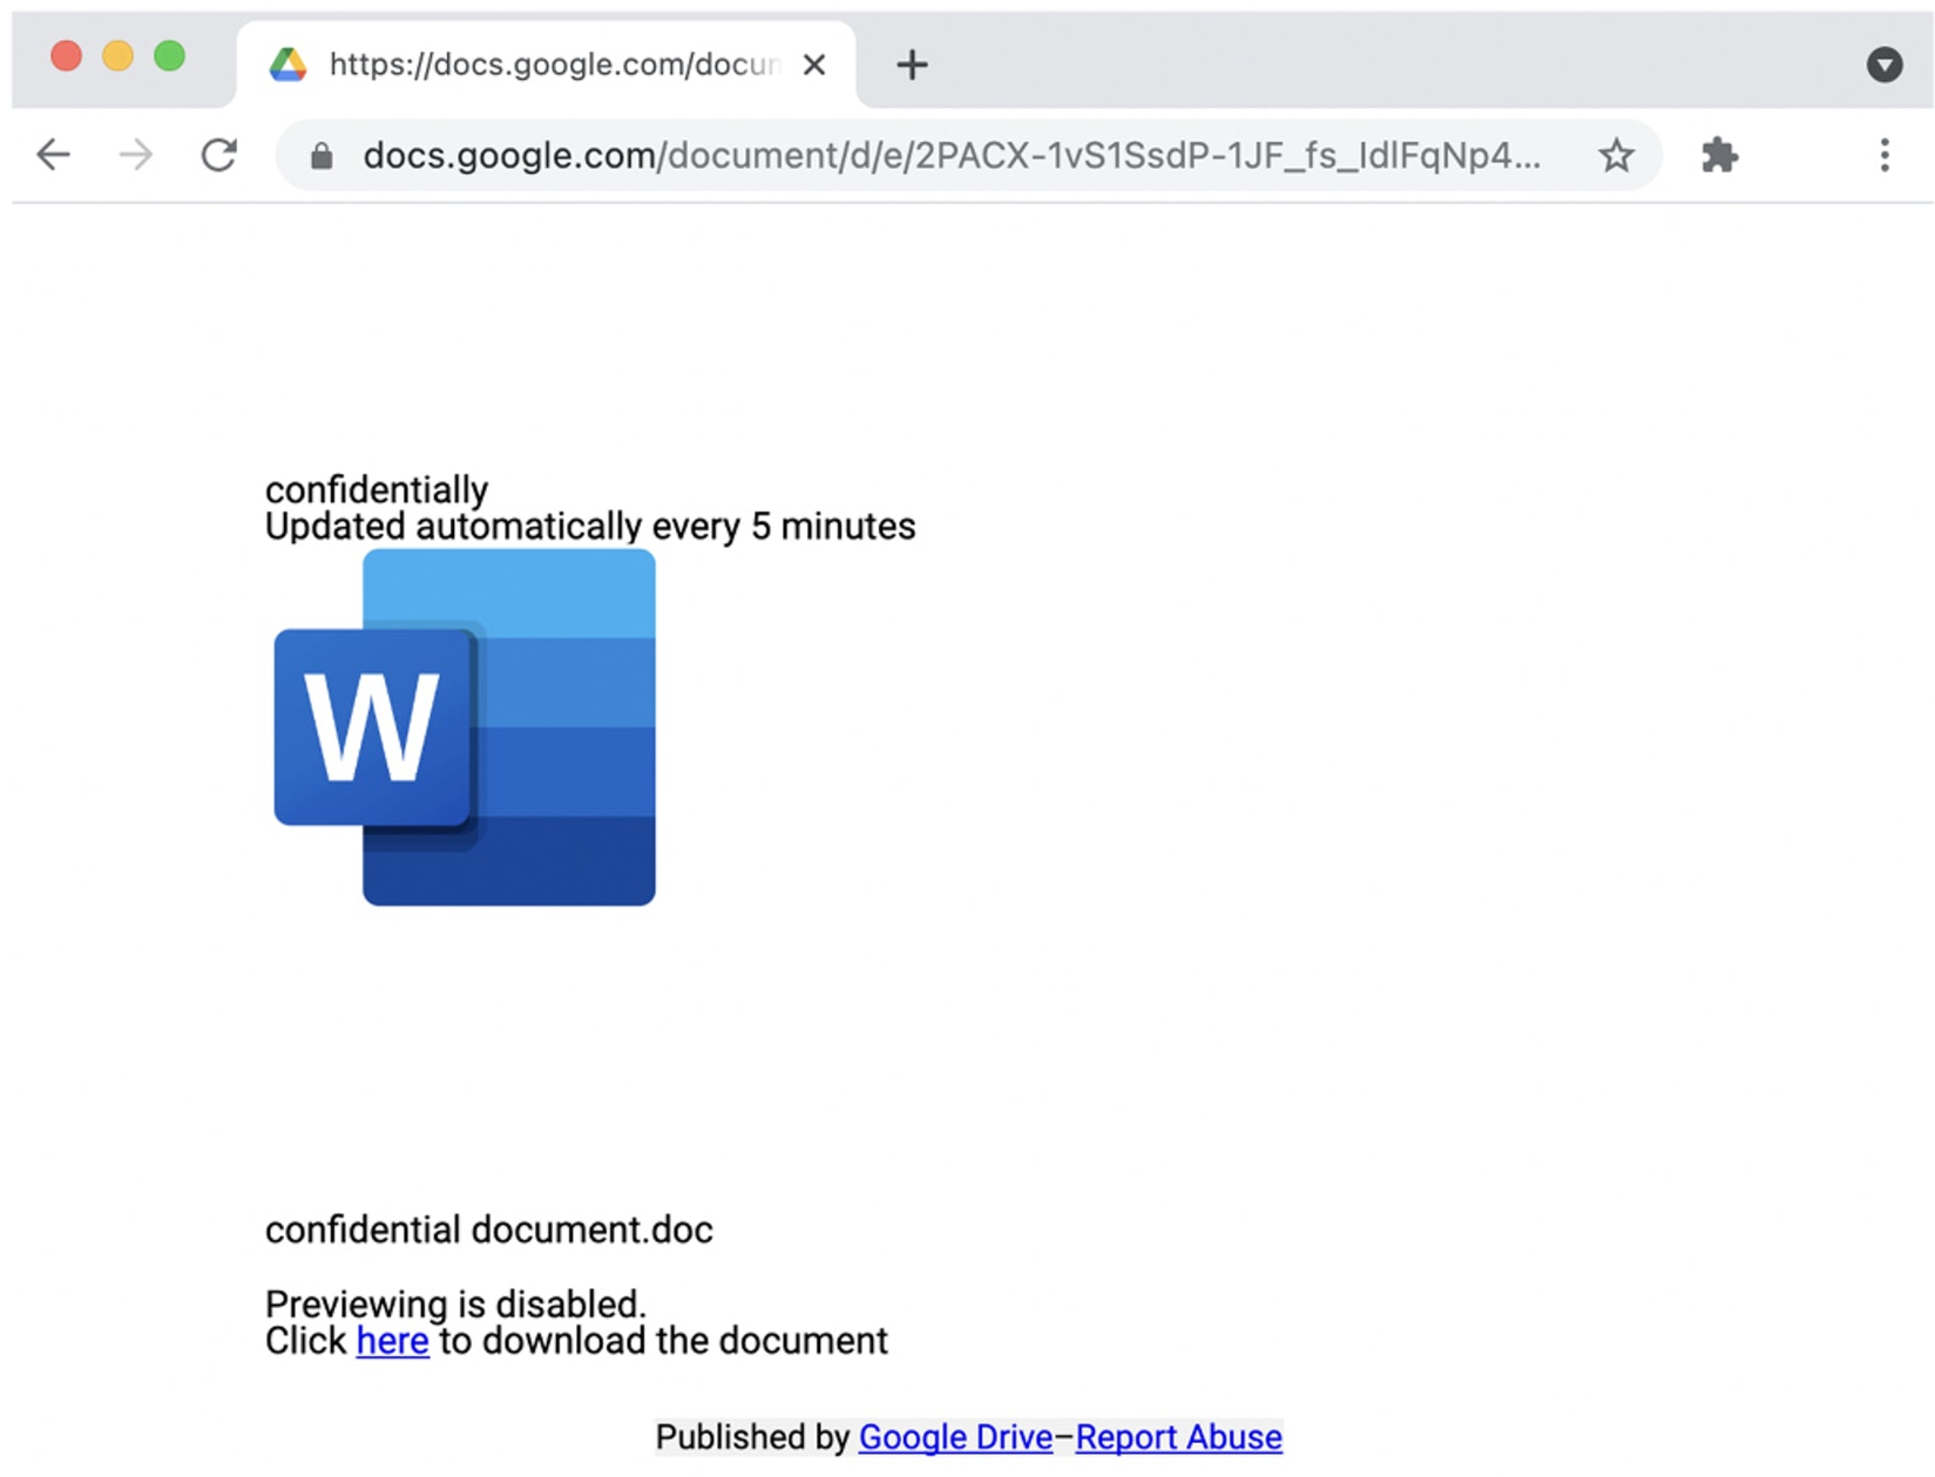Click the 'here' download link
This screenshot has height=1477, width=1935.
[x=392, y=1341]
